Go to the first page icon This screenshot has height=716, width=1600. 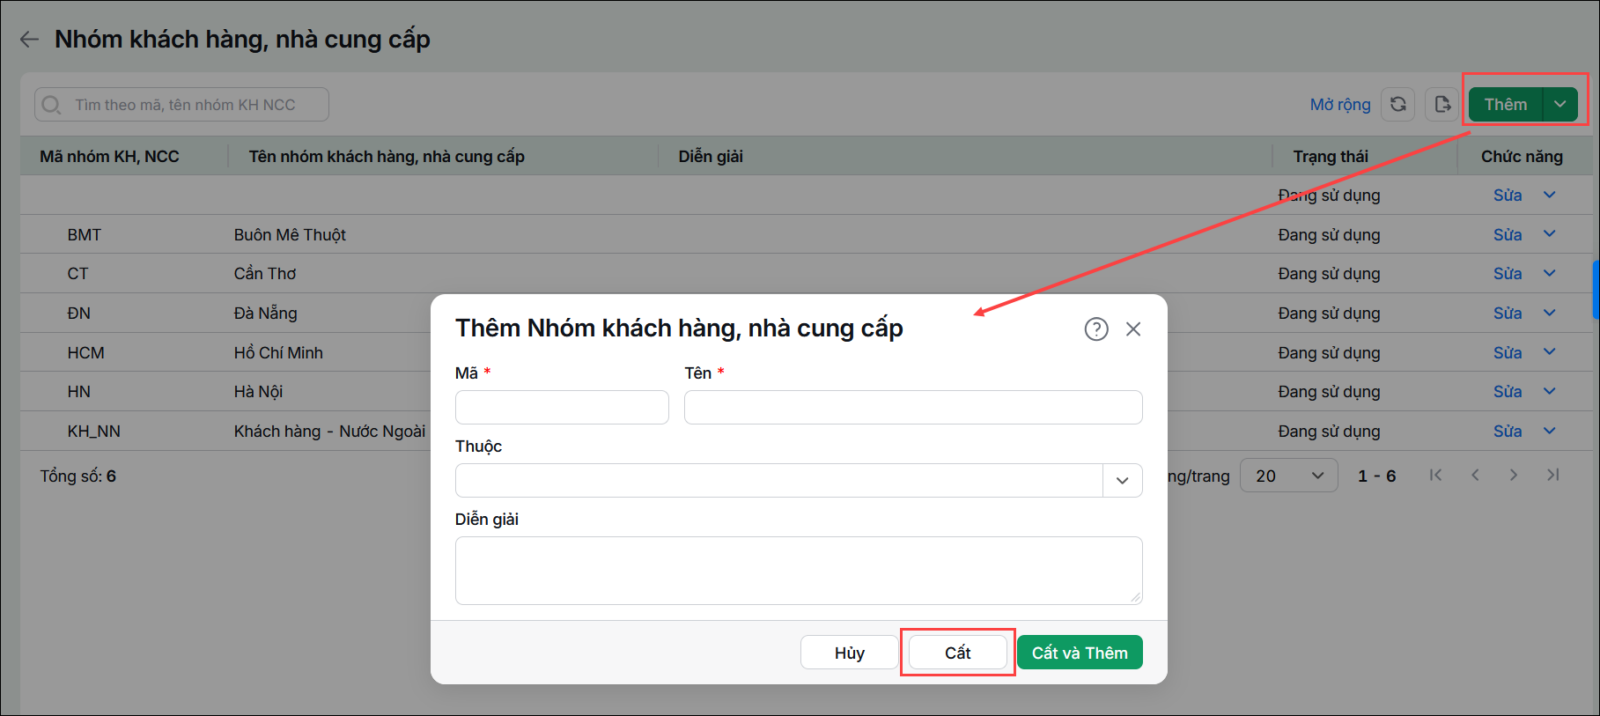point(1436,475)
